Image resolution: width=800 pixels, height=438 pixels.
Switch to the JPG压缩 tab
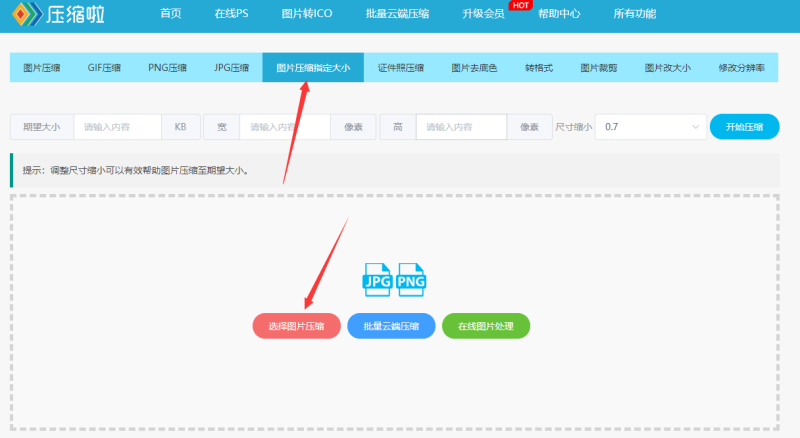click(231, 67)
